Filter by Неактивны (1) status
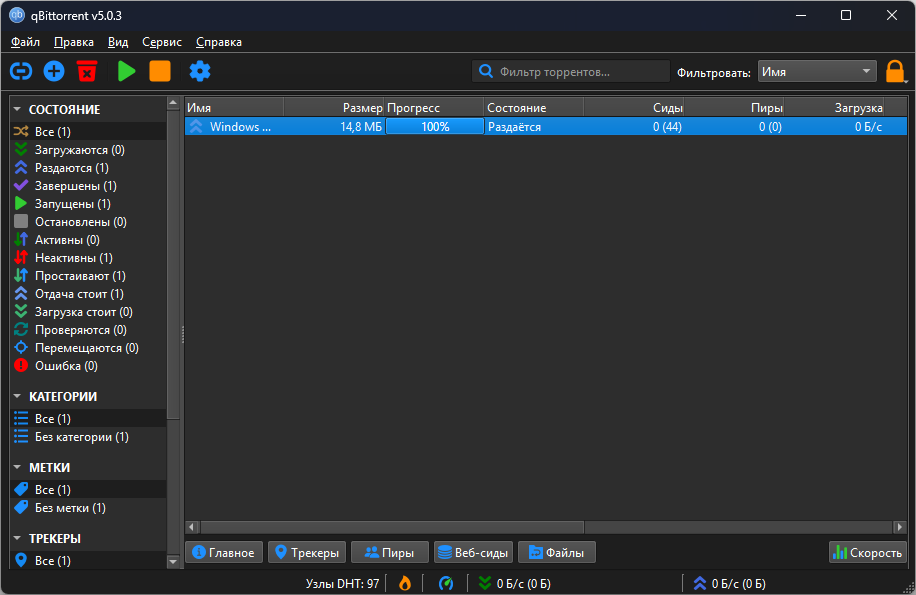The image size is (916, 595). pos(88,258)
